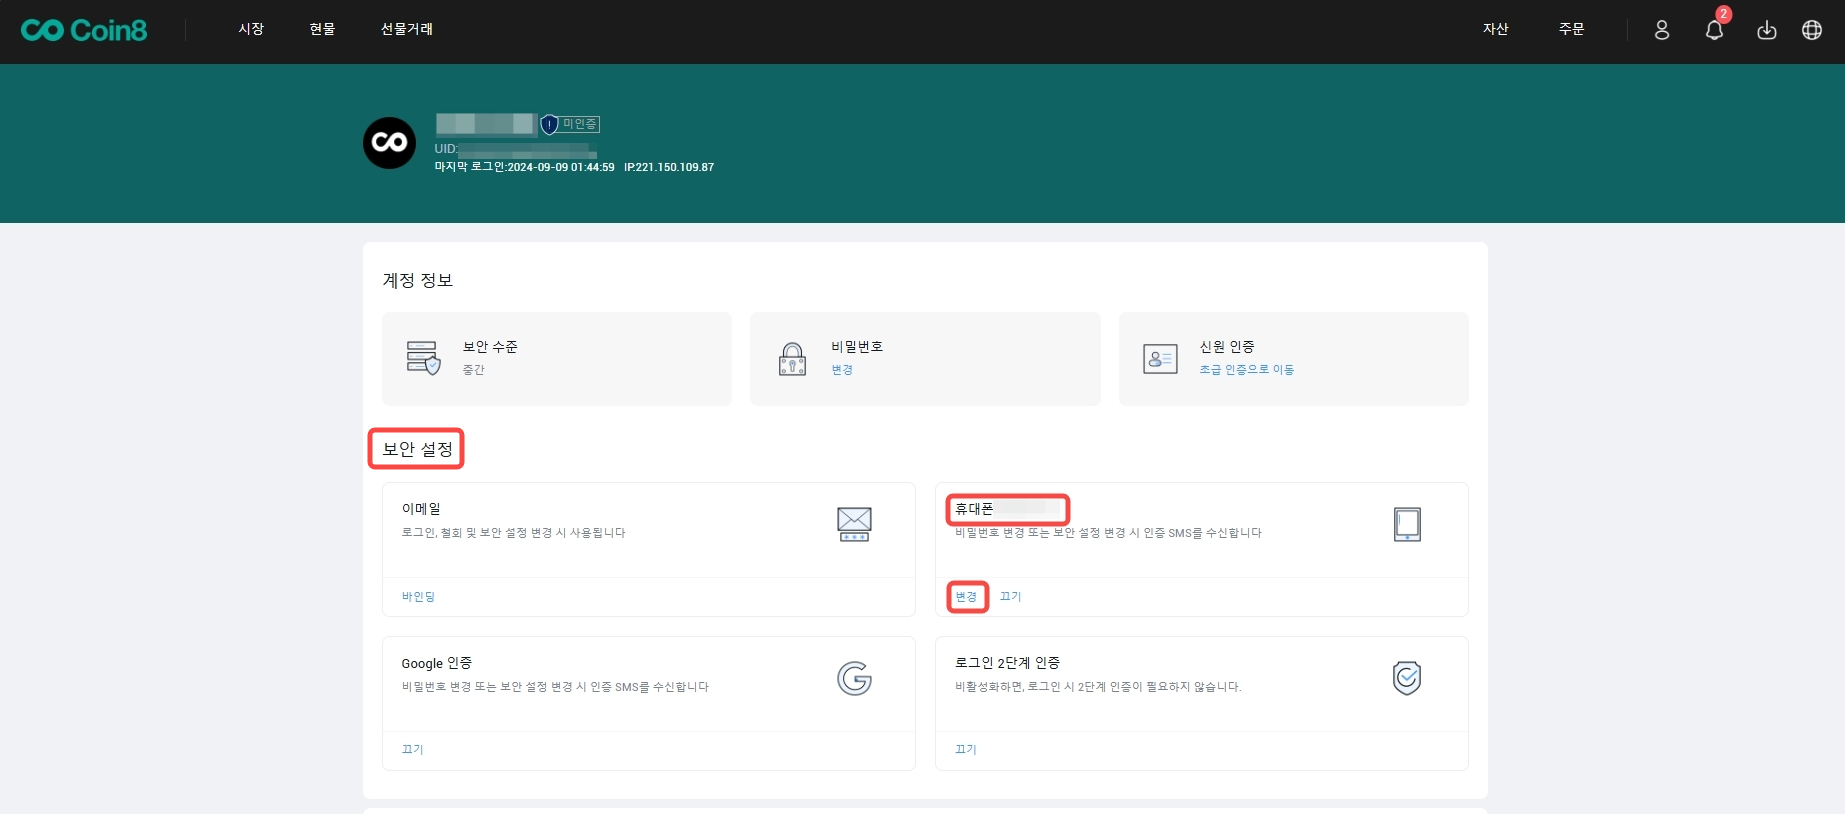Open the notifications bell icon
The image size is (1845, 814).
coord(1714,30)
